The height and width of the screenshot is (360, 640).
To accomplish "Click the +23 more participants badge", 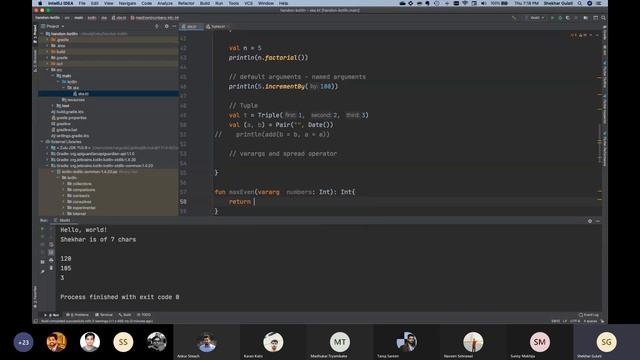I will (23, 342).
